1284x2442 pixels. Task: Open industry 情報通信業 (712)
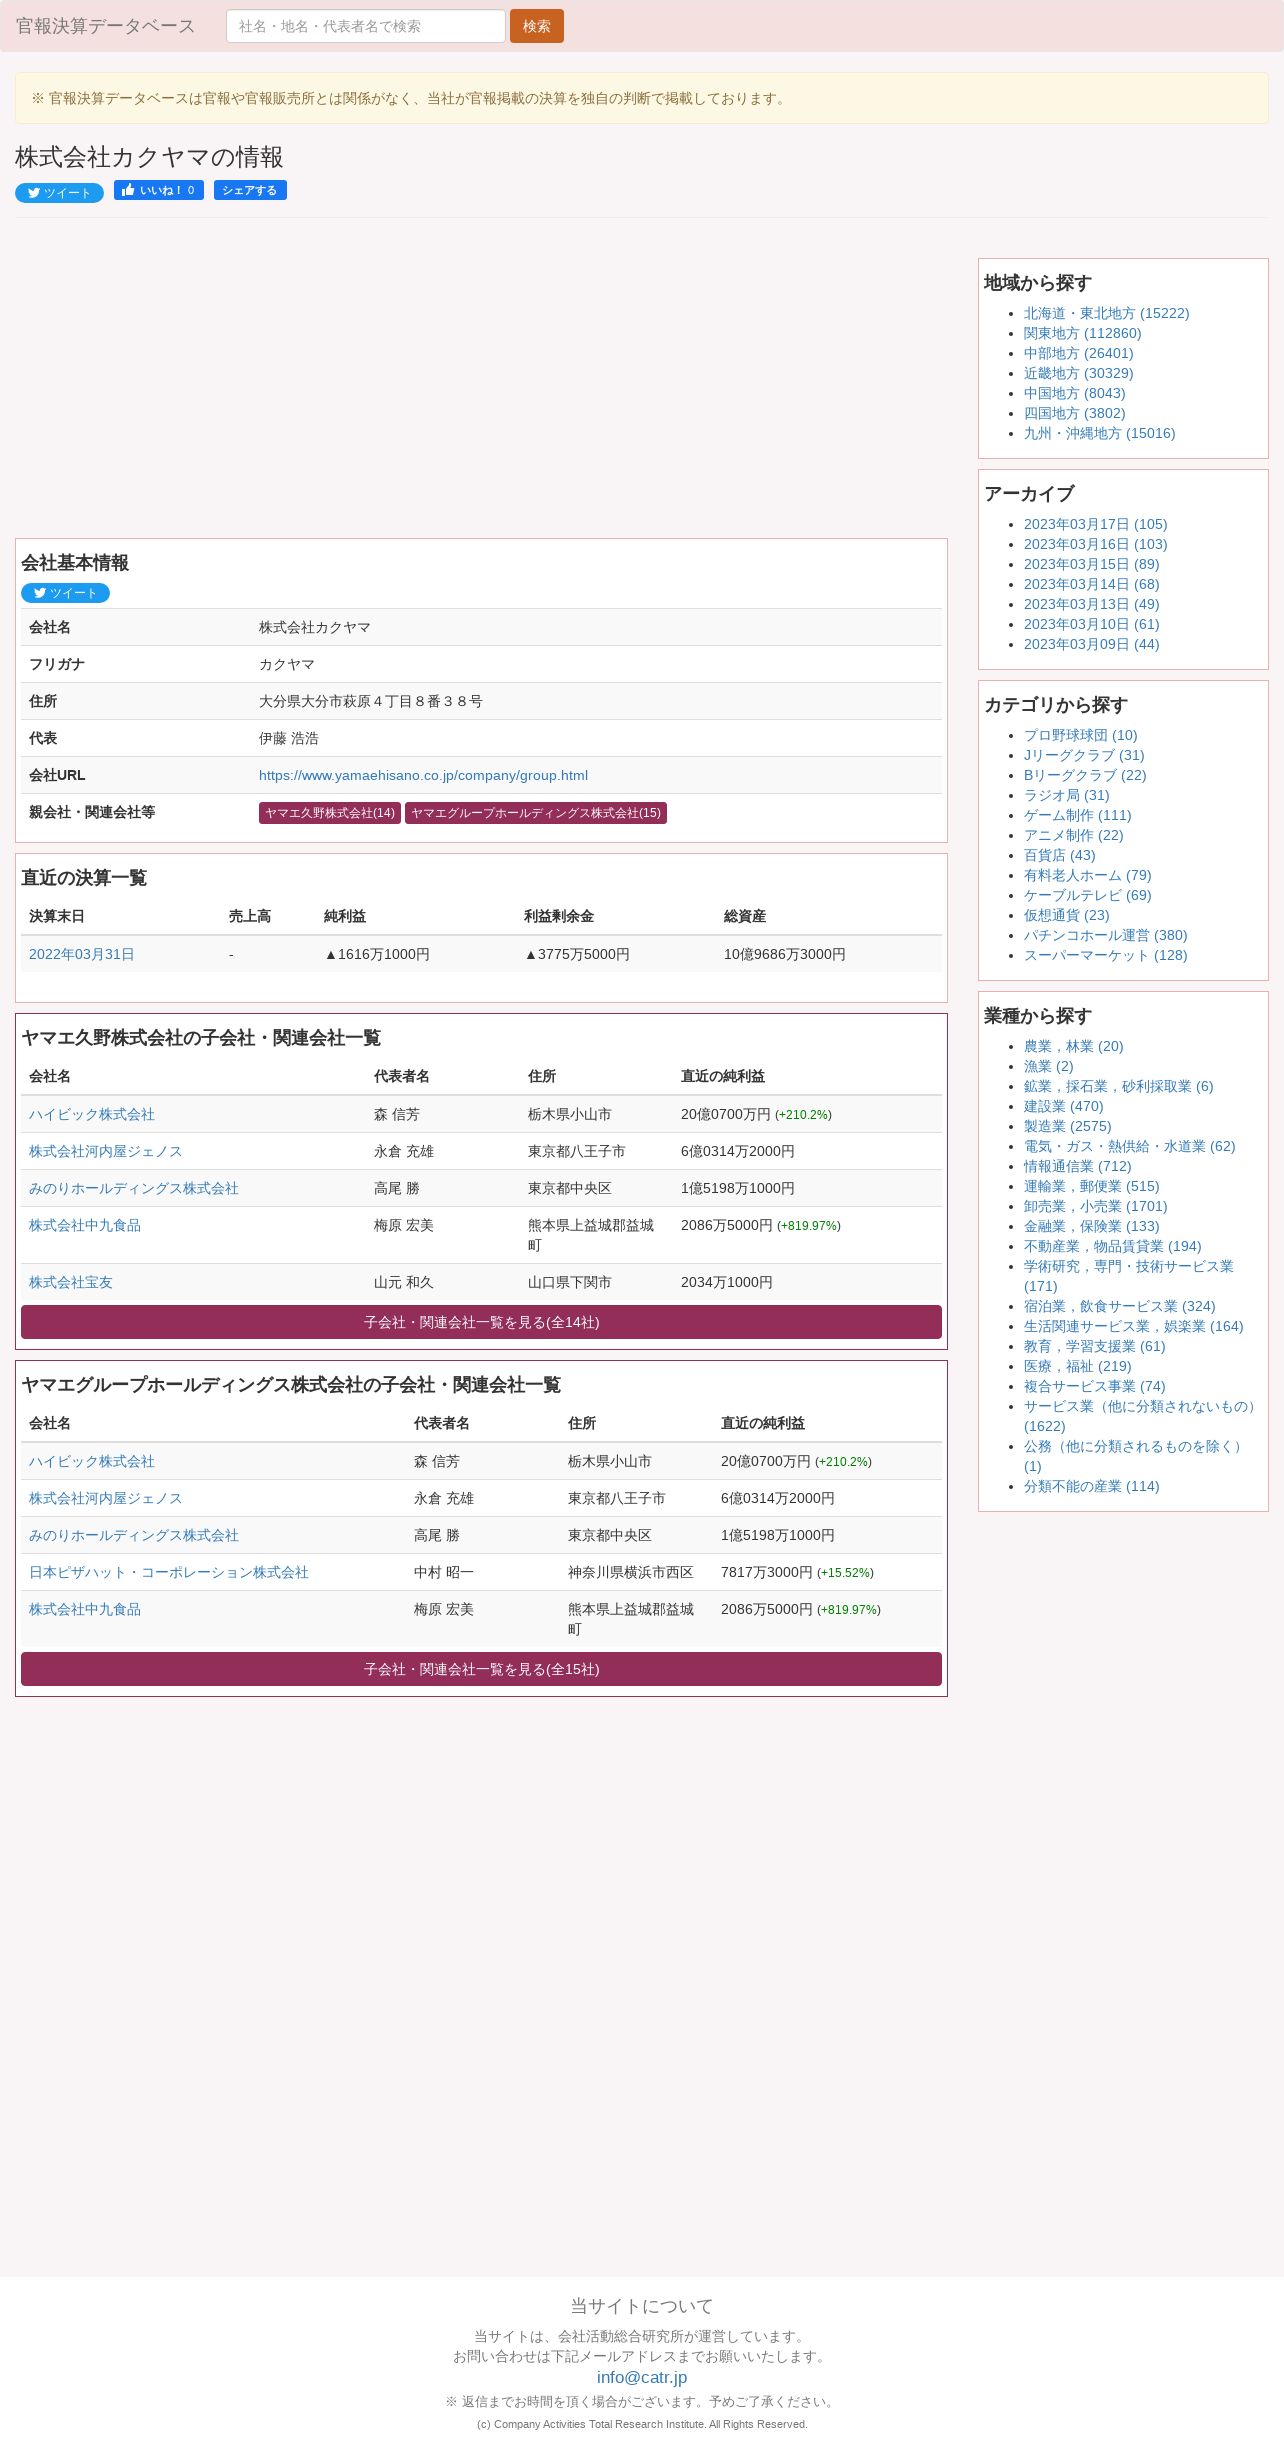pyautogui.click(x=1077, y=1166)
